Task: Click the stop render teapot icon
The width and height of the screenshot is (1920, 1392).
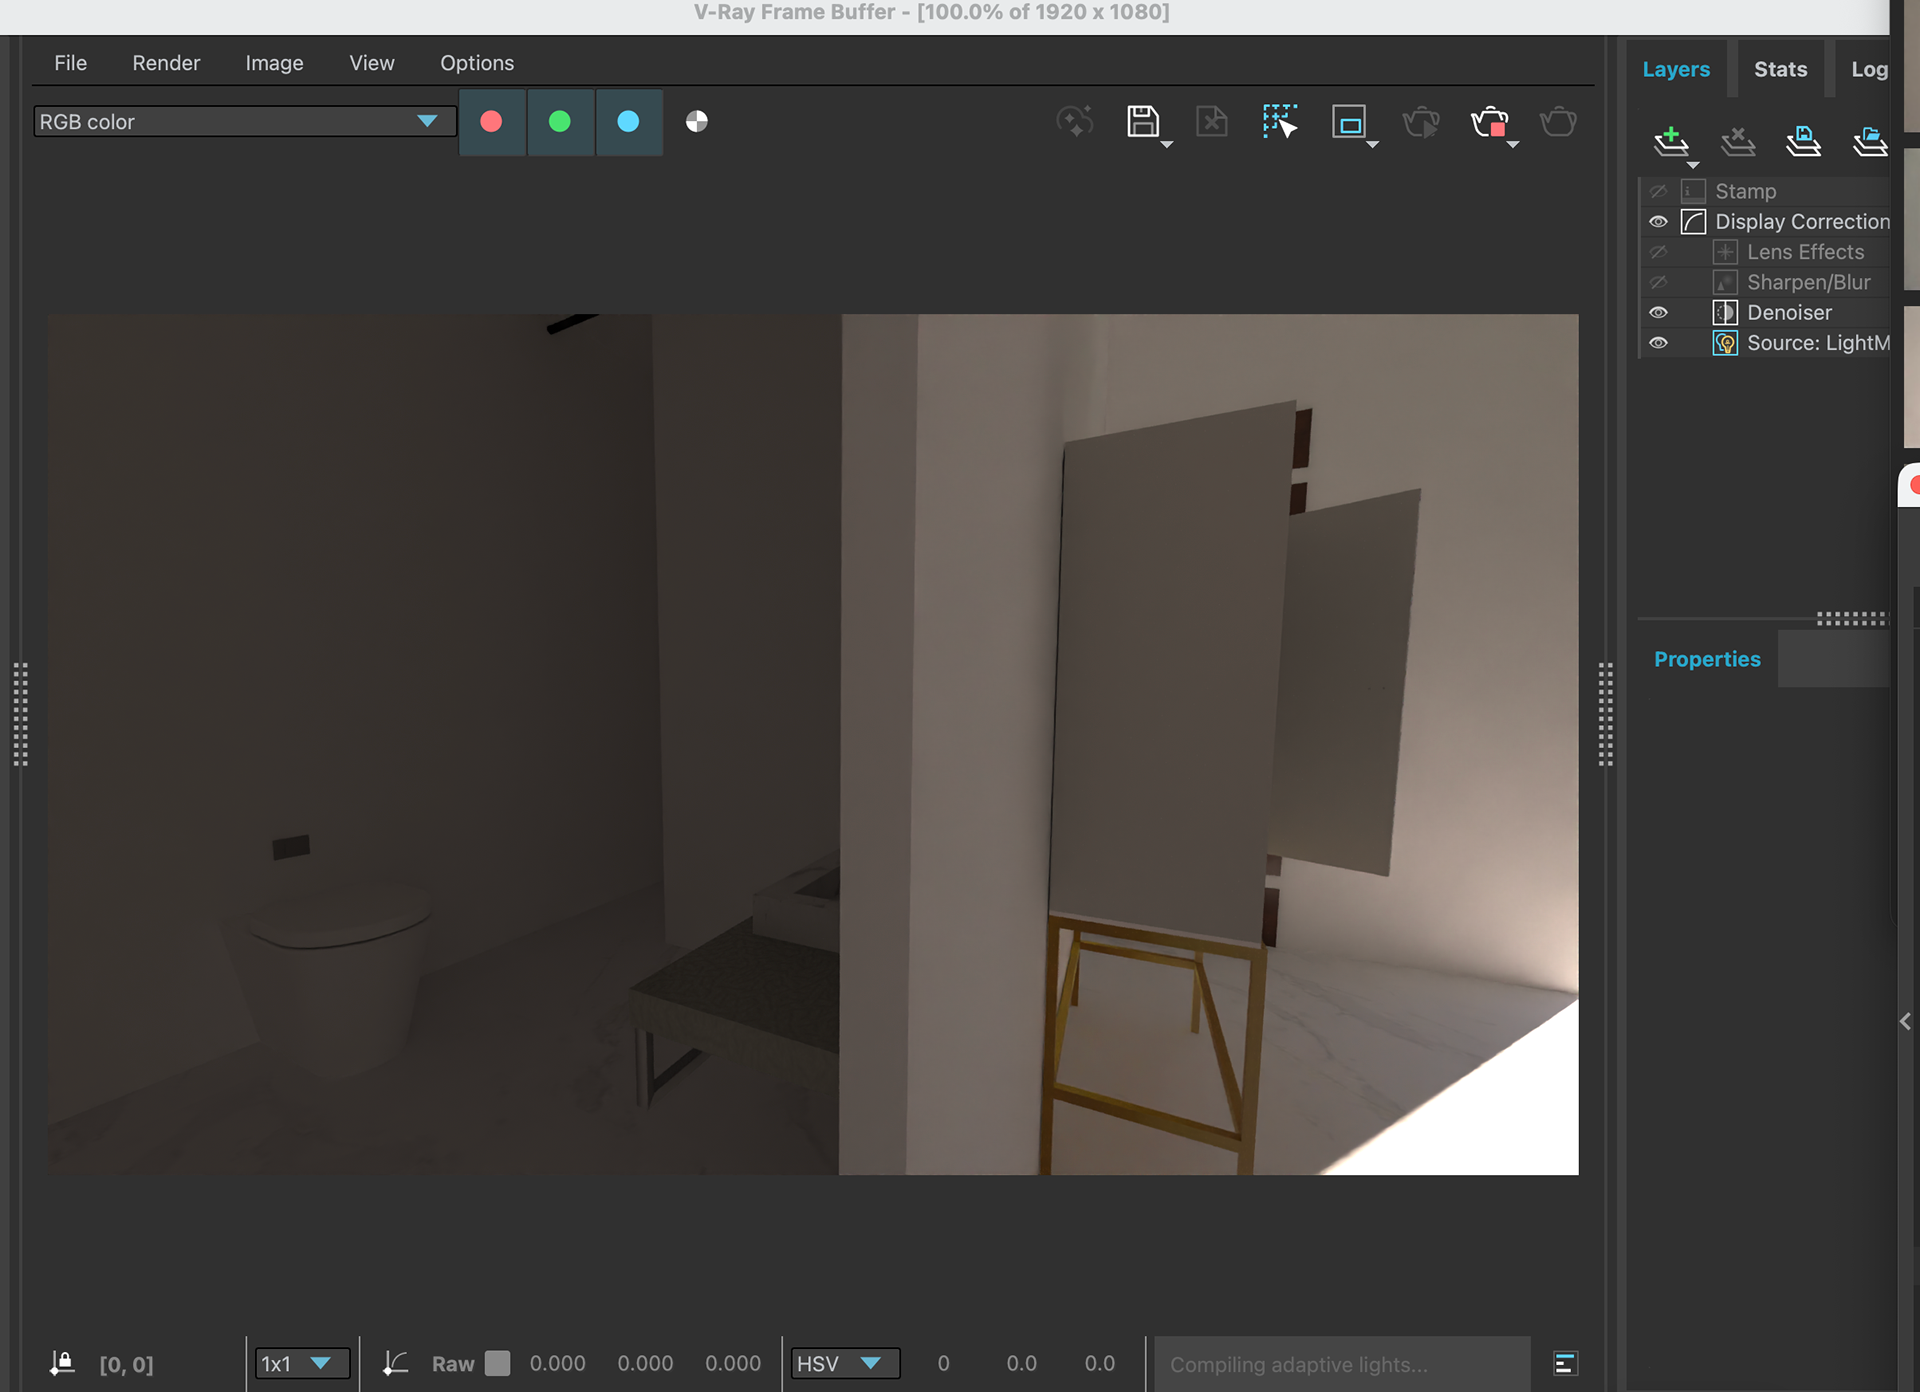Action: tap(1489, 122)
